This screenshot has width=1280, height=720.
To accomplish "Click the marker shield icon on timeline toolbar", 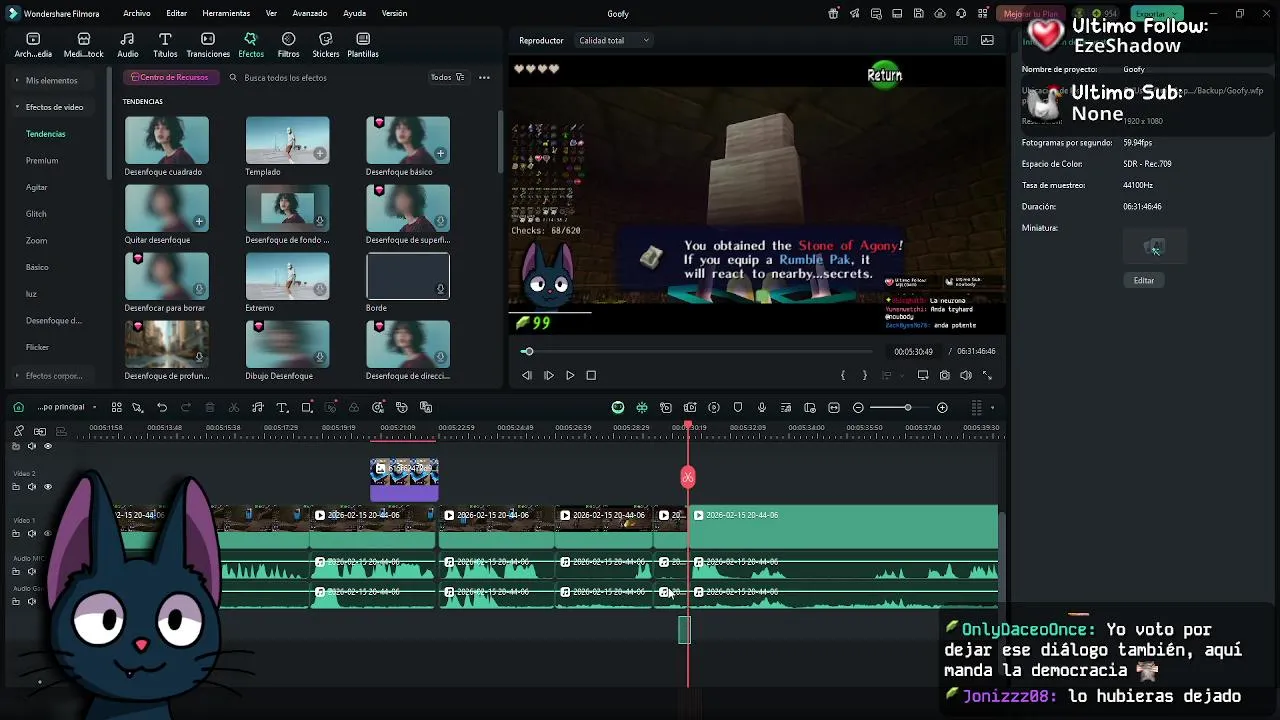I will (x=738, y=407).
